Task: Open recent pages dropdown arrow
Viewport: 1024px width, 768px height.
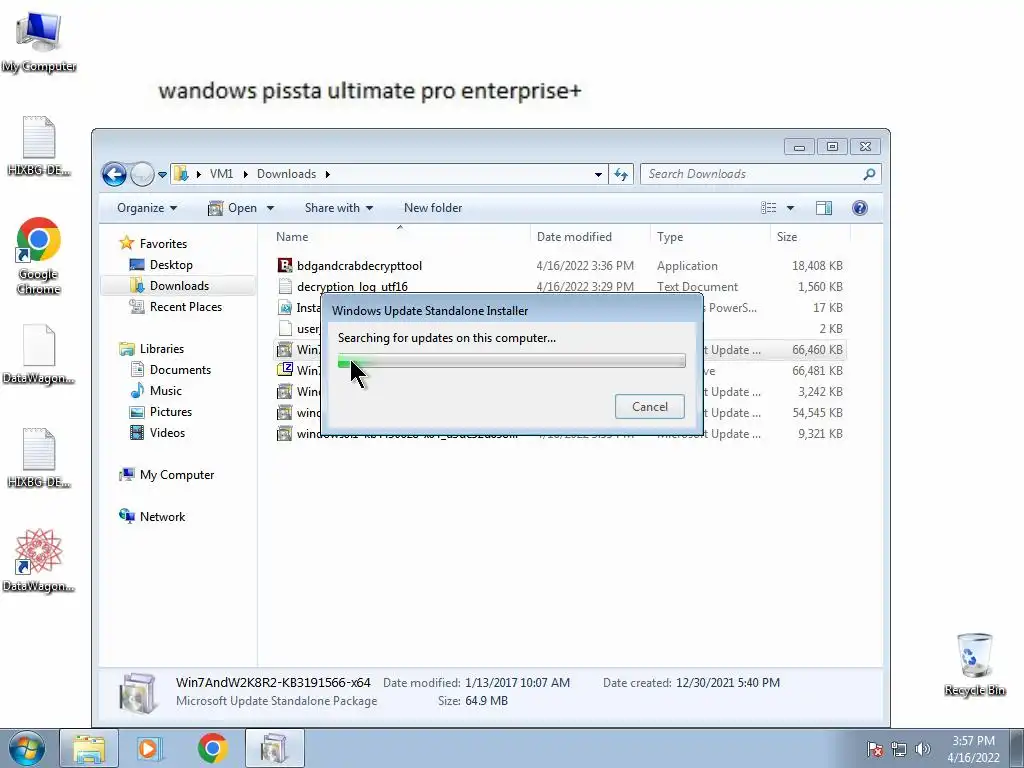Action: point(162,175)
